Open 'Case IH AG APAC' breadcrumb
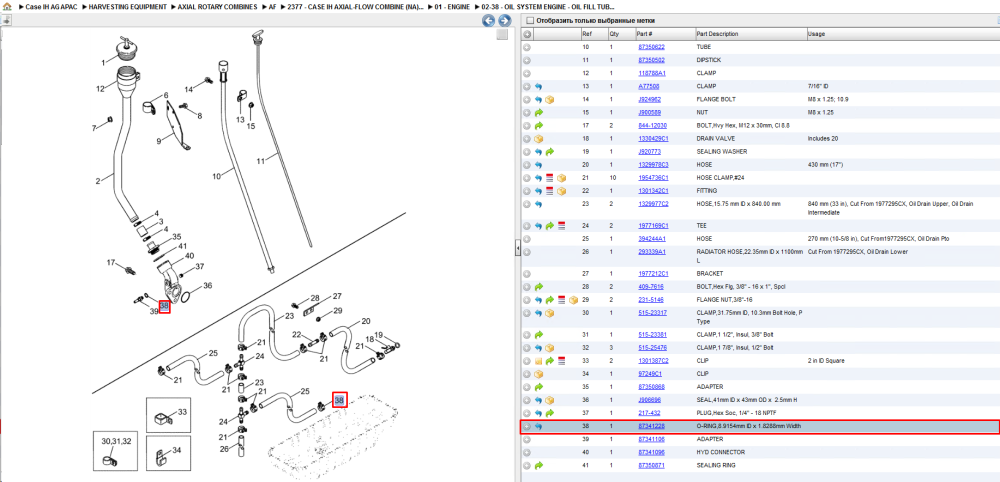 50,7
